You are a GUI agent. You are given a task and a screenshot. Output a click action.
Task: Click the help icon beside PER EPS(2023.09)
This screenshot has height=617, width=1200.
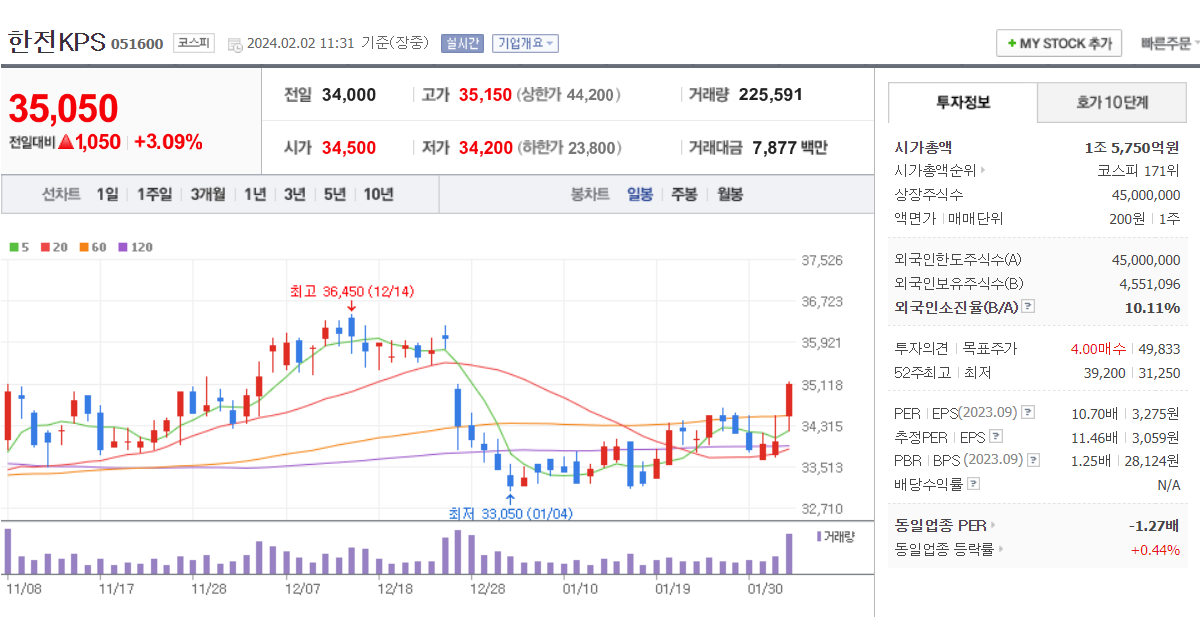(1028, 412)
